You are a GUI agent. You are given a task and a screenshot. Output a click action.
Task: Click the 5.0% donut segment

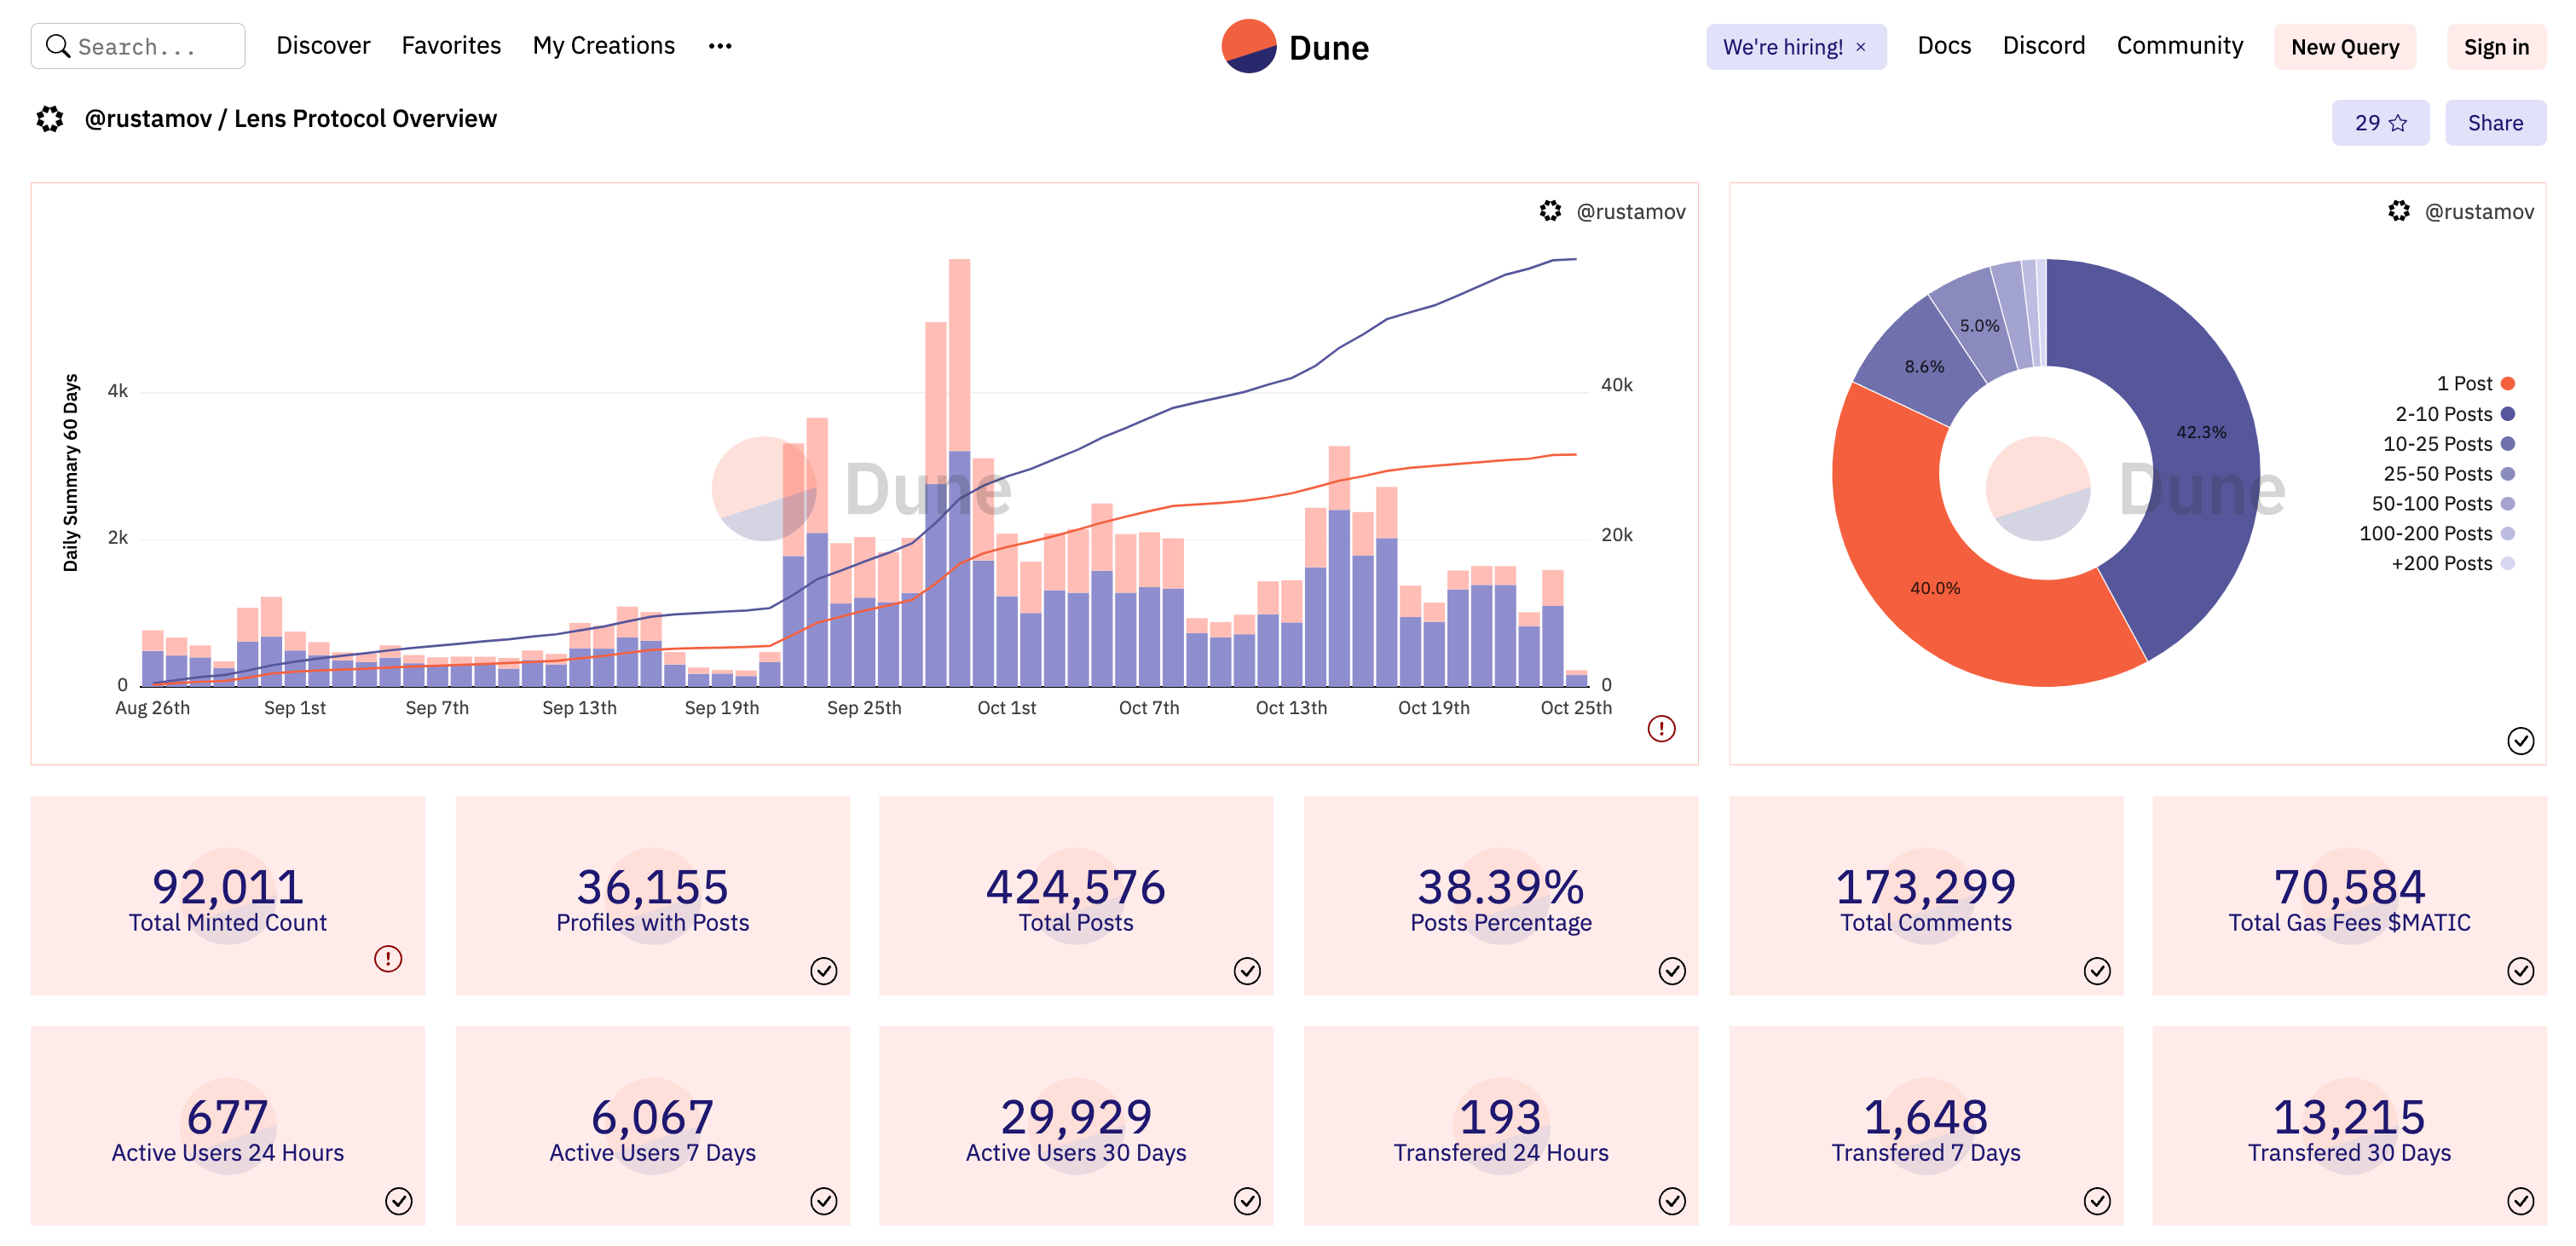coord(1979,326)
